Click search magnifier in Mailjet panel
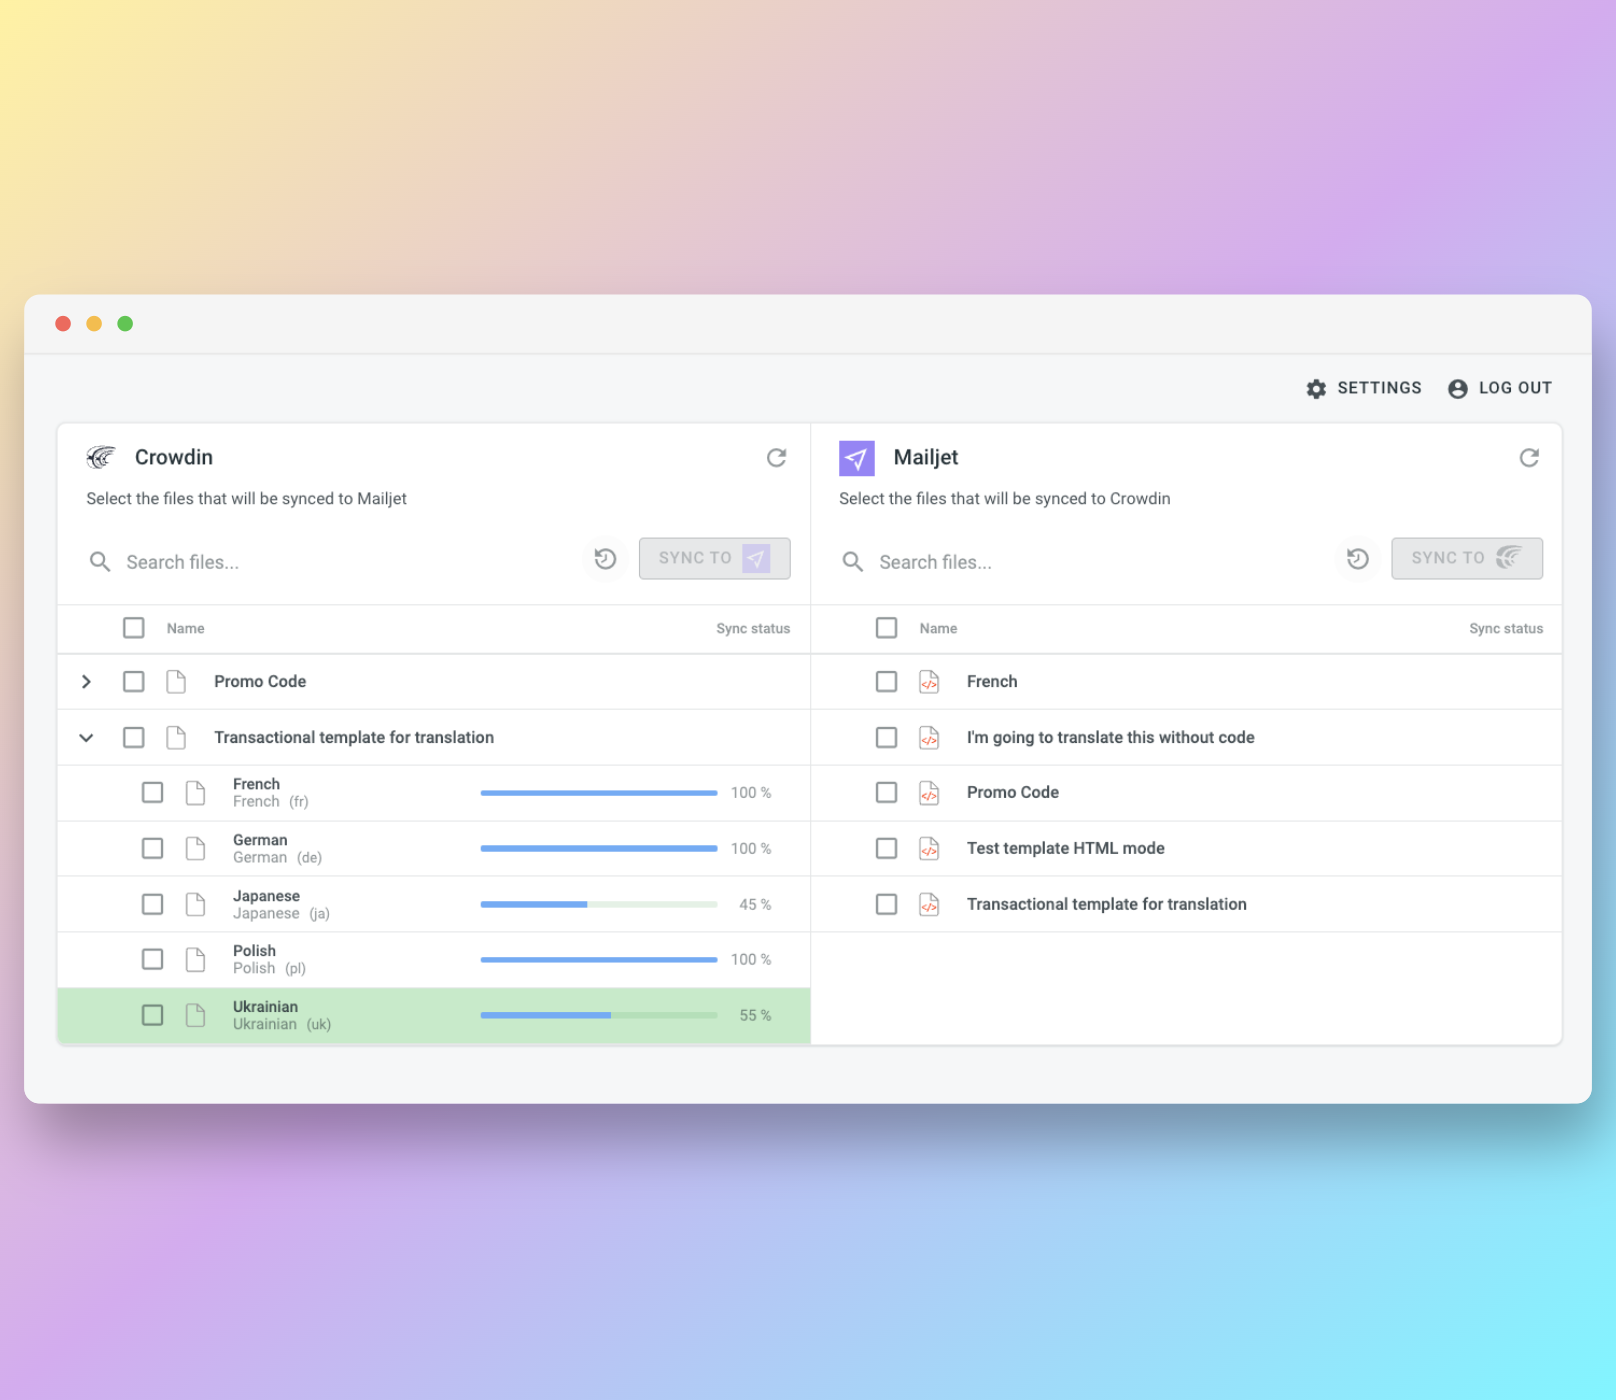The width and height of the screenshot is (1616, 1400). tap(852, 562)
